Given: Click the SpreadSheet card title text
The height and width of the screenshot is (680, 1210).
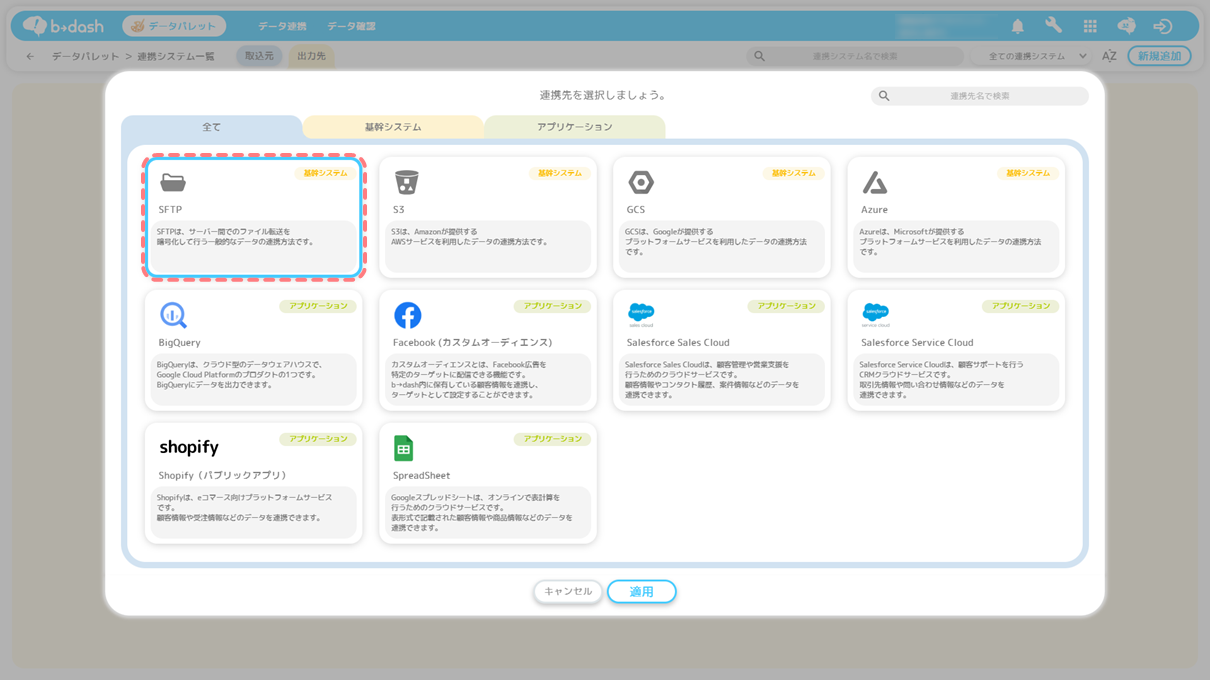Looking at the screenshot, I should 421,476.
